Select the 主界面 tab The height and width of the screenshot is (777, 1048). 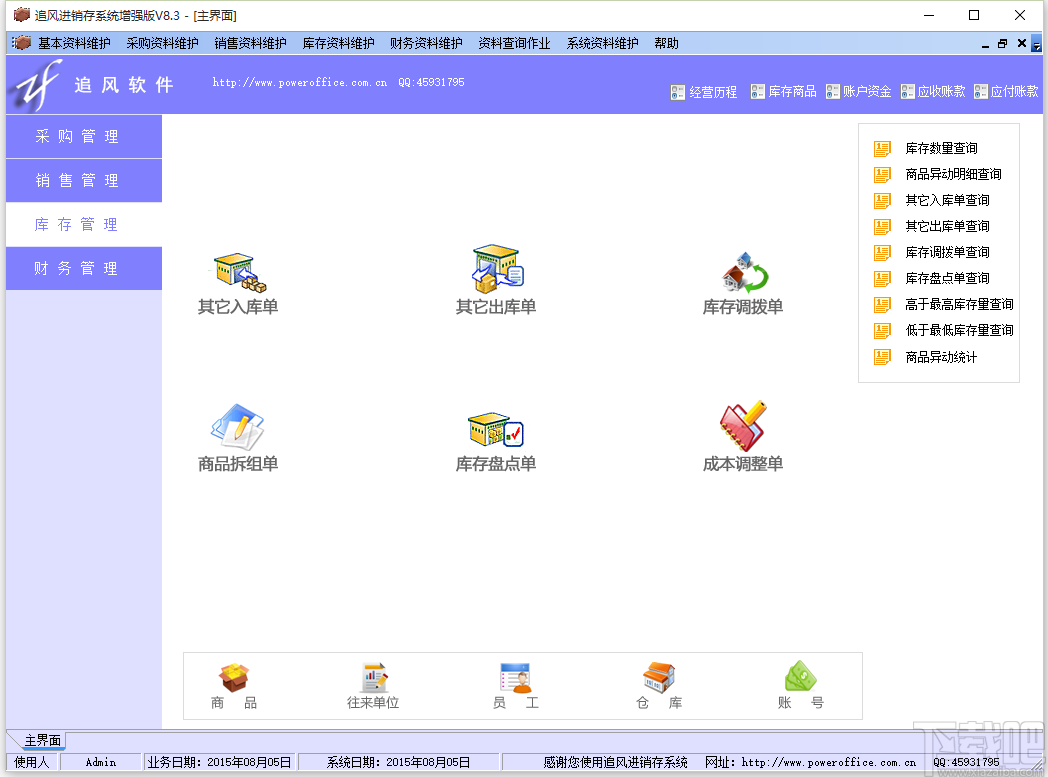coord(42,740)
